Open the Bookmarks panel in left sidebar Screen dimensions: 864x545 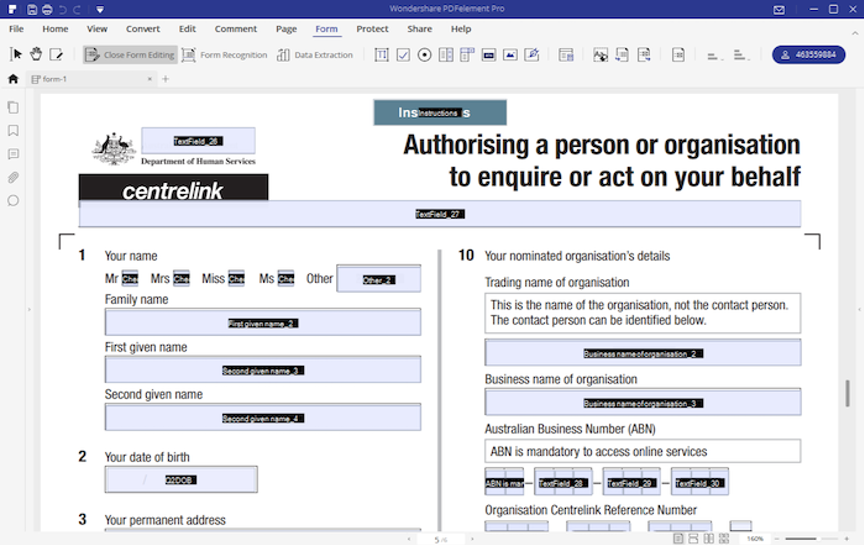coord(13,130)
